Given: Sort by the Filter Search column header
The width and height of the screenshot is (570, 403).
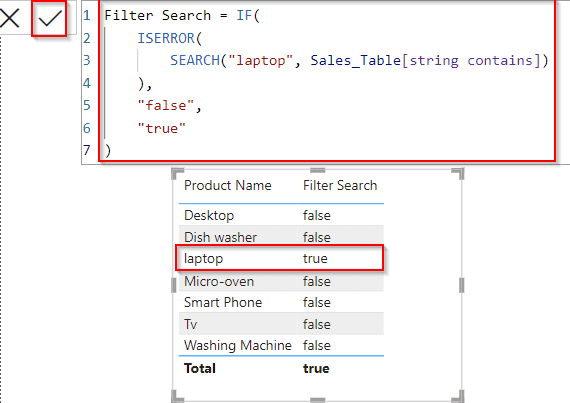Looking at the screenshot, I should [x=340, y=185].
